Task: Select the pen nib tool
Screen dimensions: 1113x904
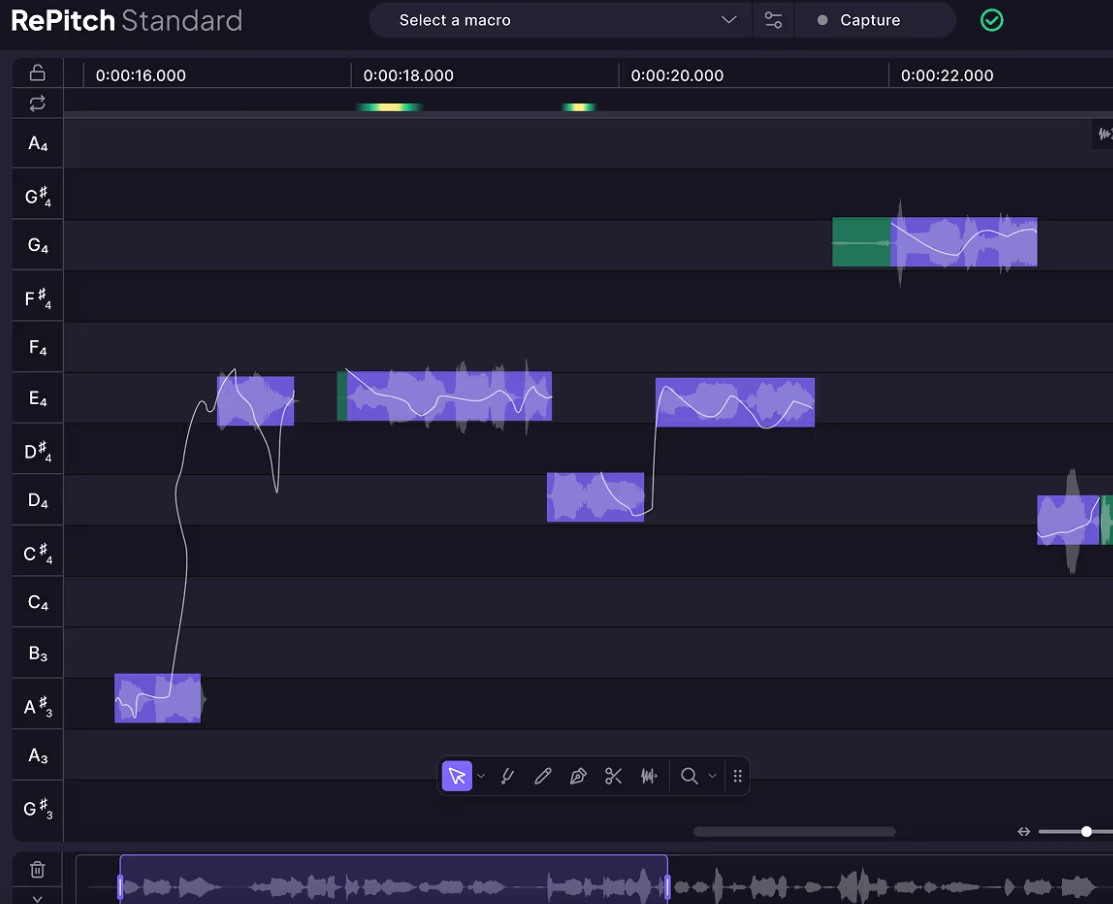Action: [578, 776]
